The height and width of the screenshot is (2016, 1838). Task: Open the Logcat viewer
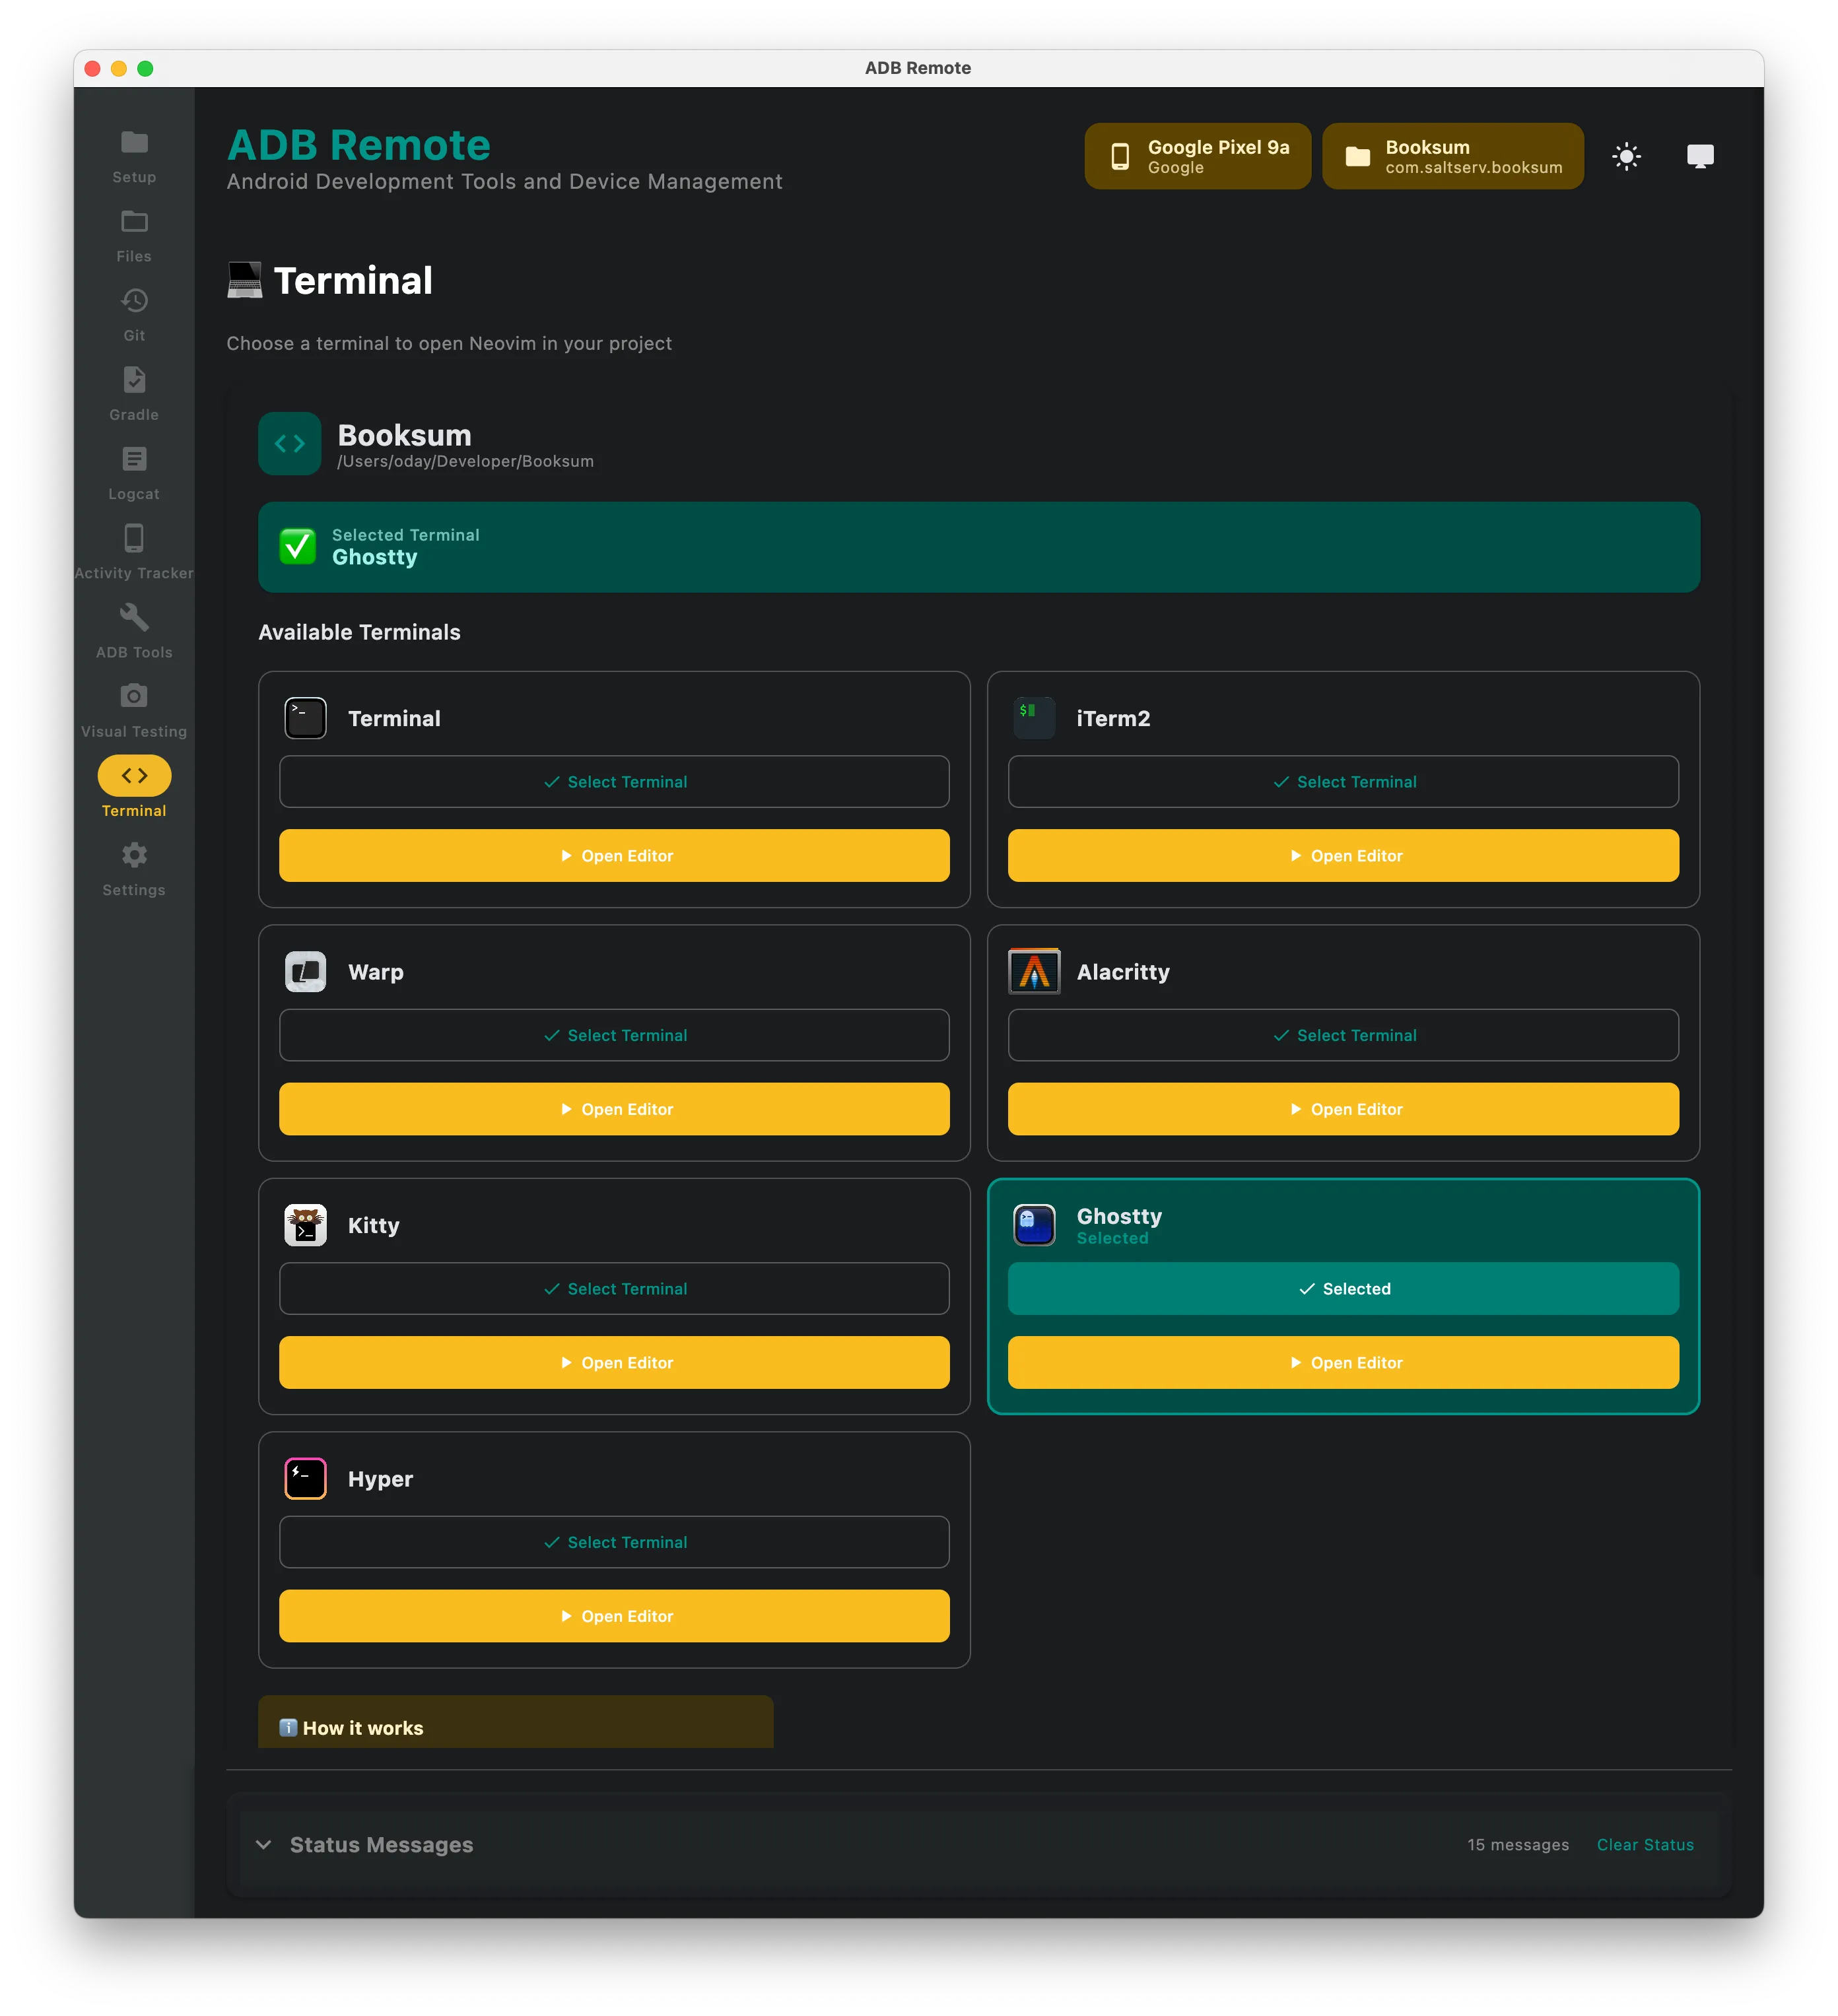point(133,471)
